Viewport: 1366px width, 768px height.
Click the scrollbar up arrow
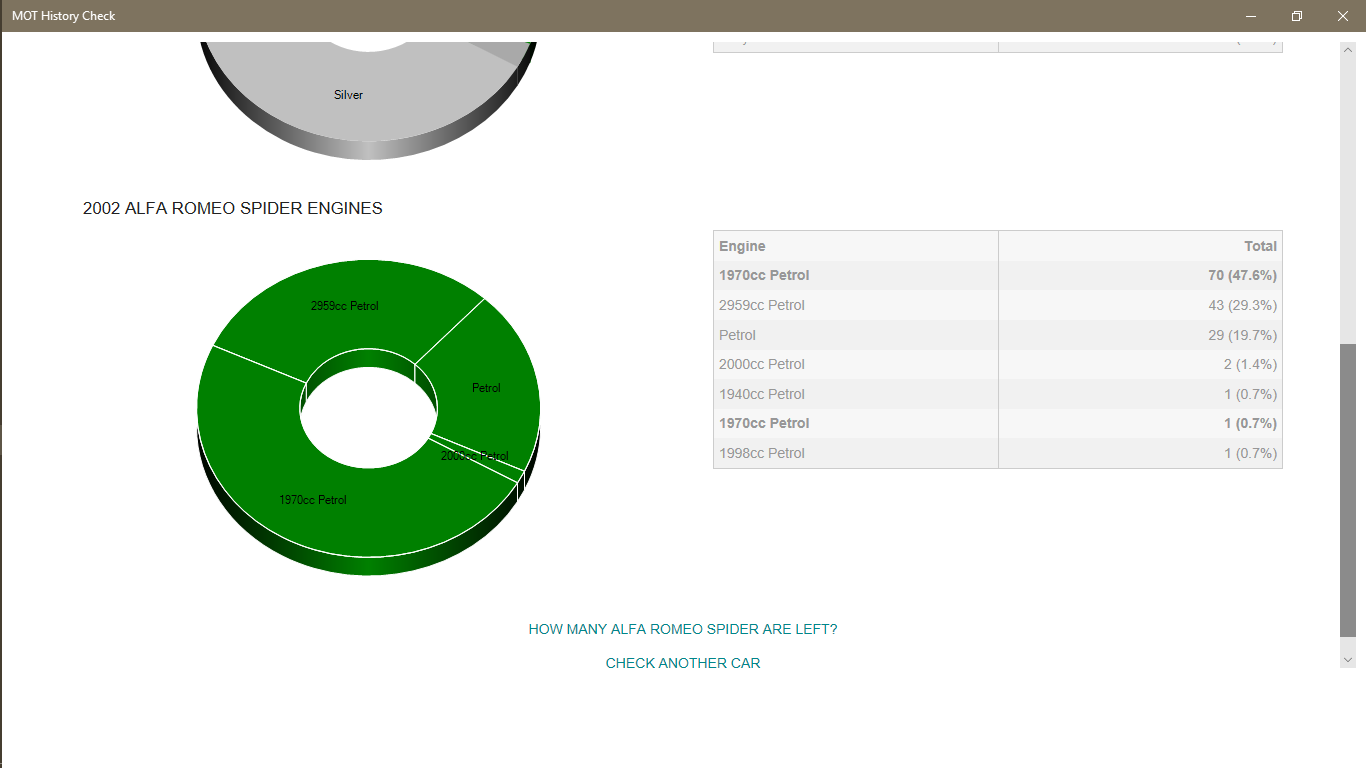tap(1348, 50)
